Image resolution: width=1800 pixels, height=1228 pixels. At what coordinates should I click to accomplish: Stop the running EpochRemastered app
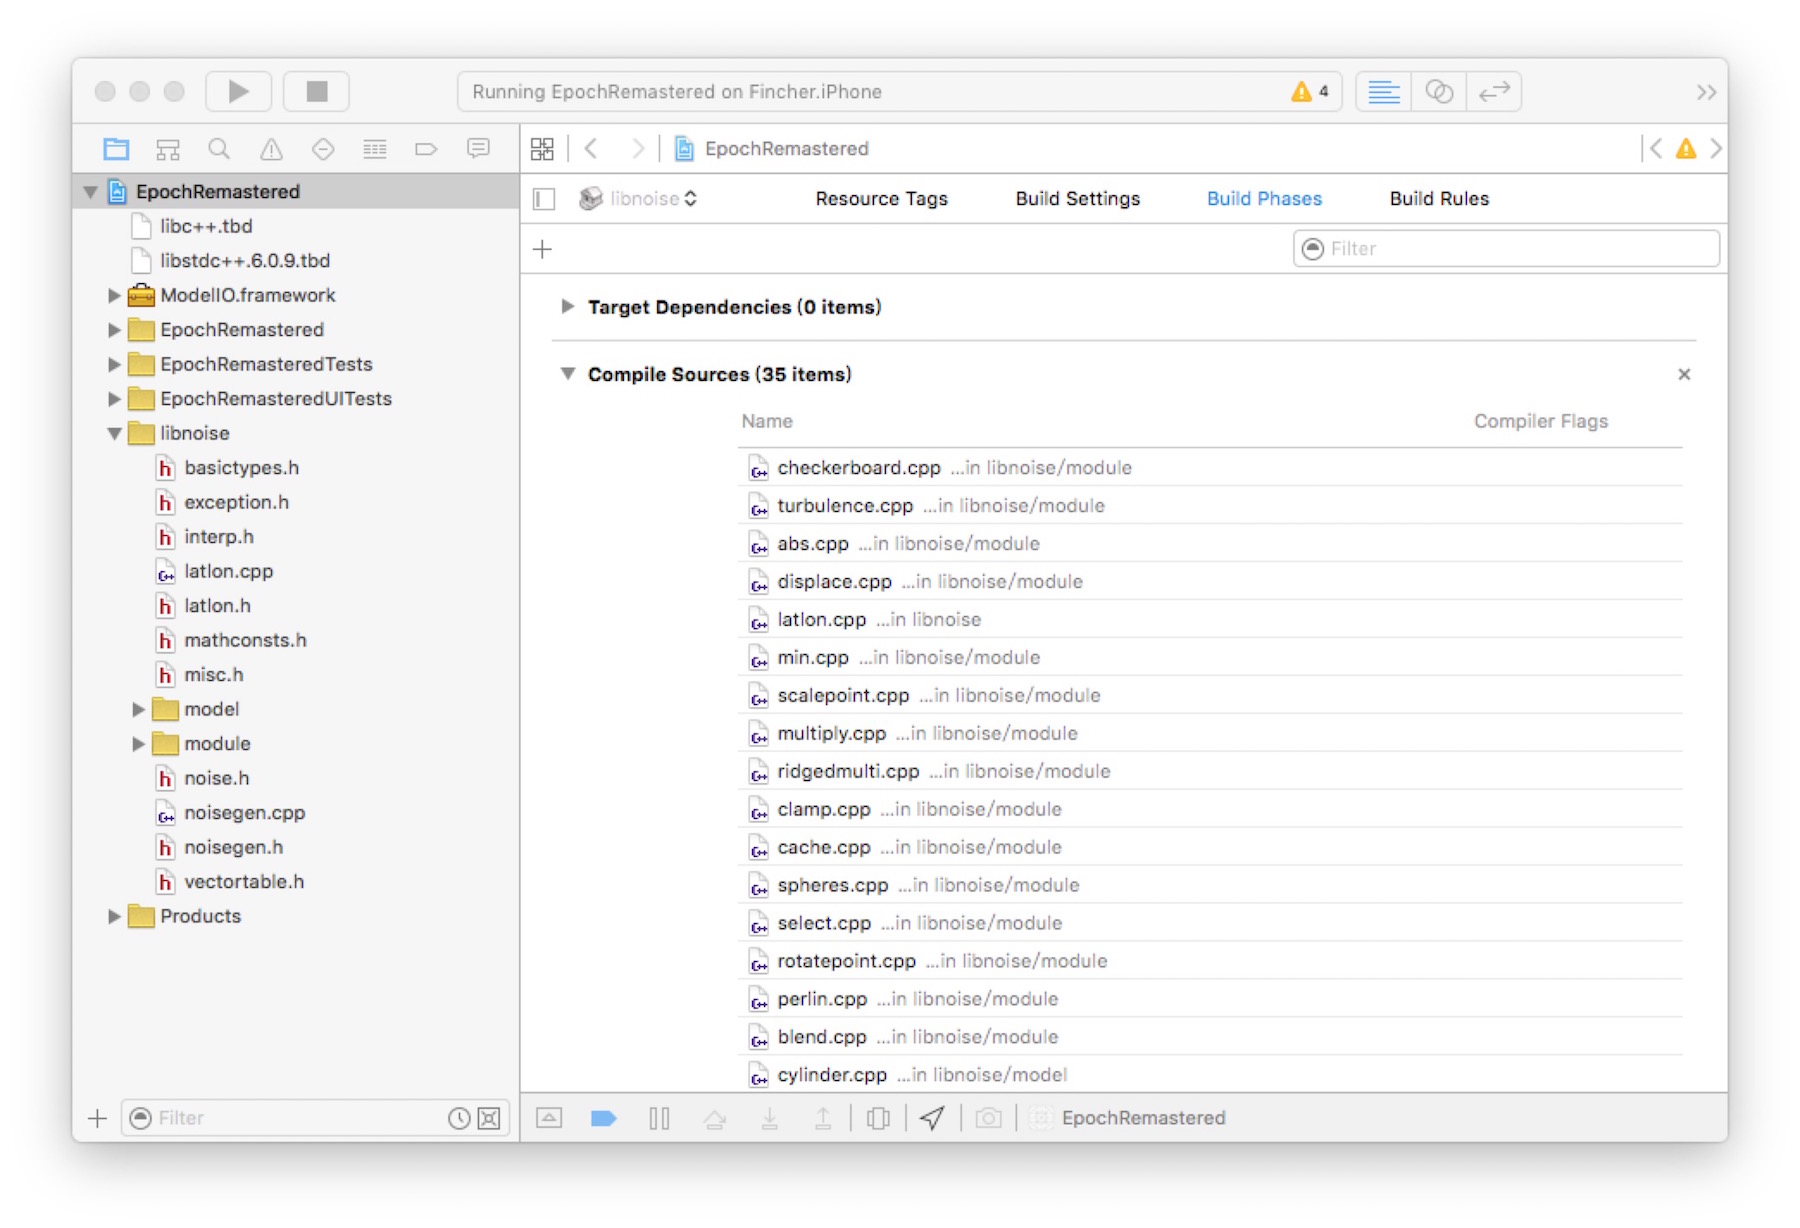316,91
